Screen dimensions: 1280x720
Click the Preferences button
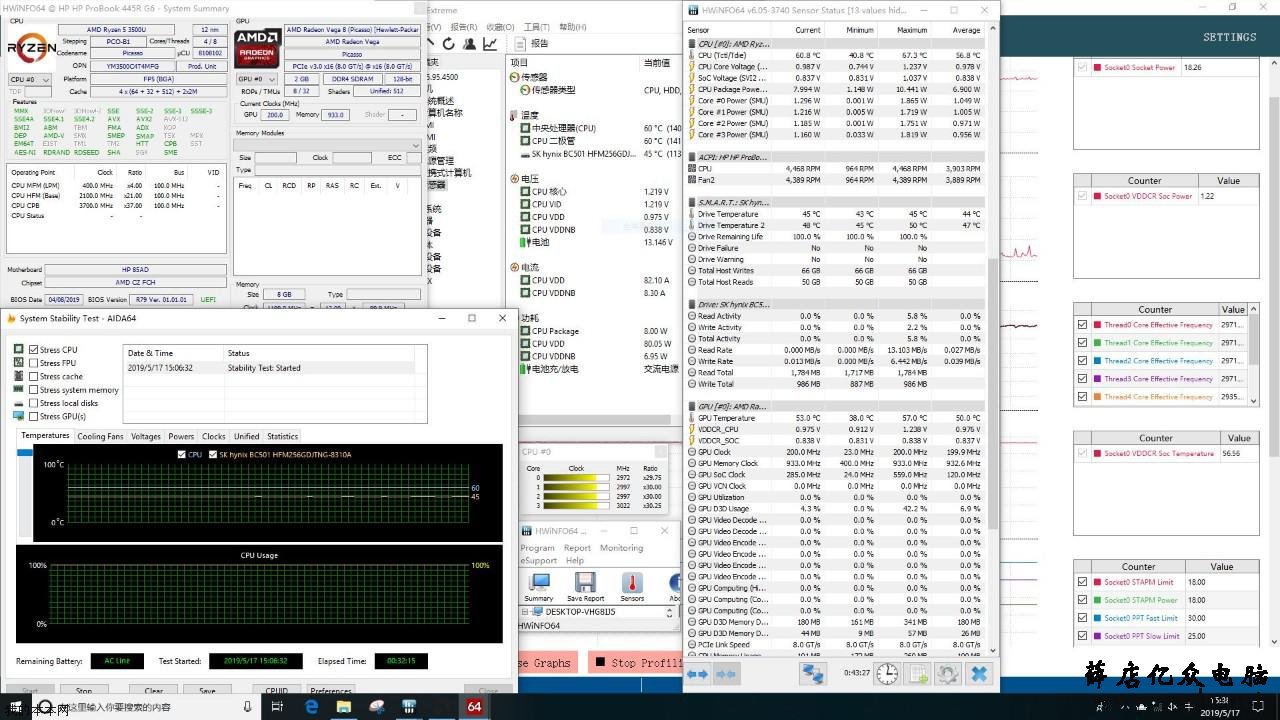[331, 691]
